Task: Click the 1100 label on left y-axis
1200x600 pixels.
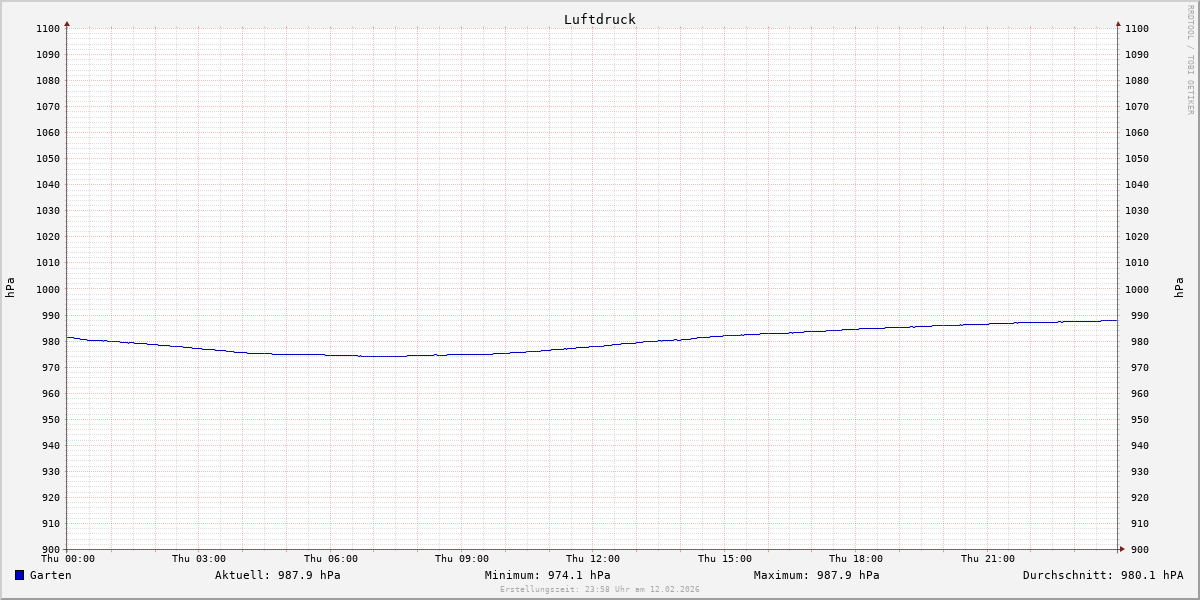Action: (x=48, y=28)
